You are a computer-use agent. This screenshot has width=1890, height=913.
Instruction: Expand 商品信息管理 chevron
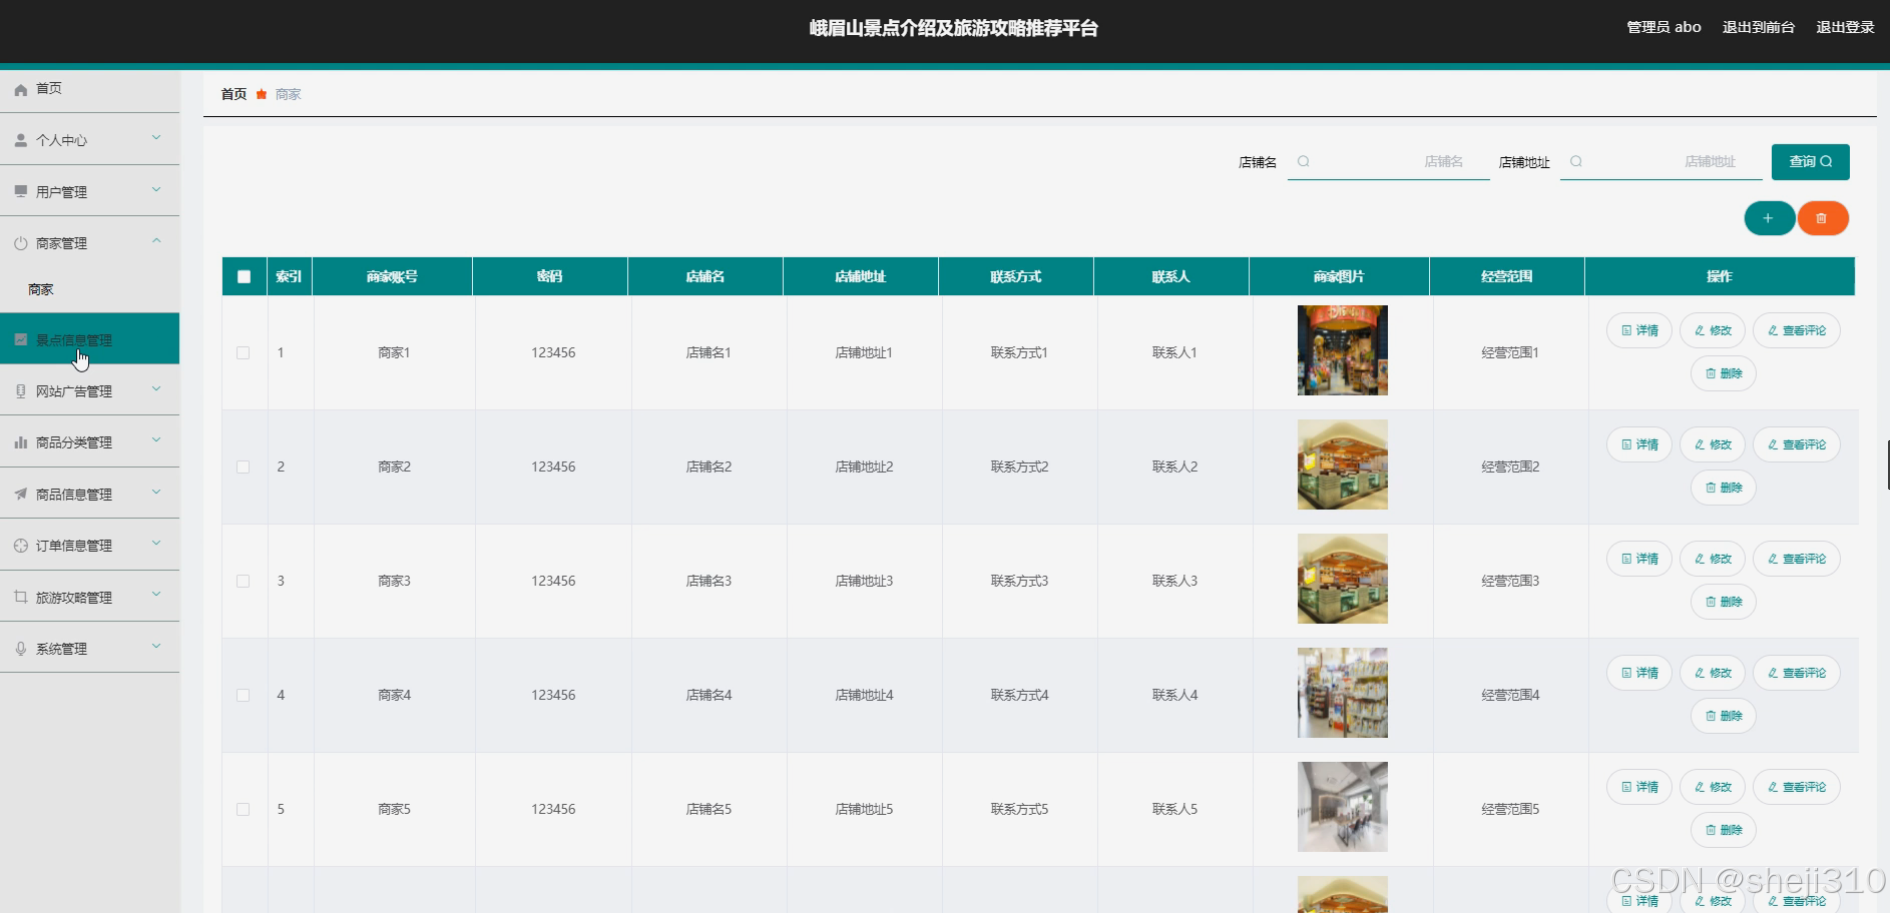(x=156, y=492)
